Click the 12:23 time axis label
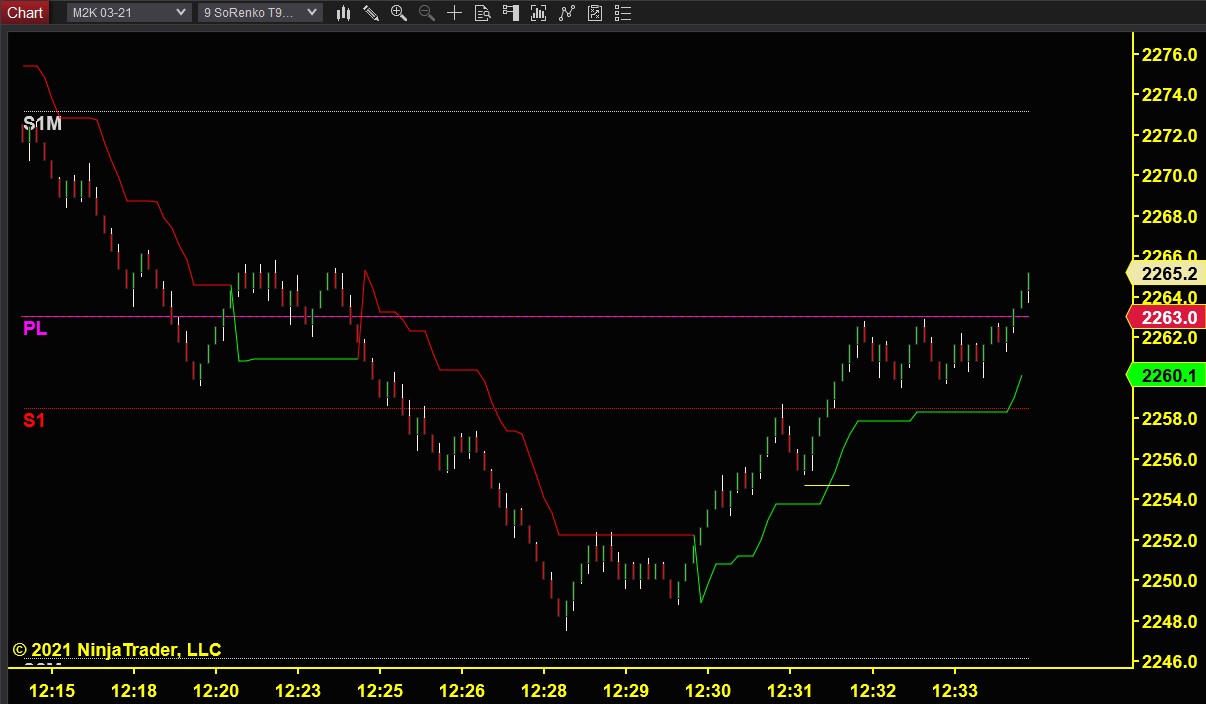Image resolution: width=1206 pixels, height=704 pixels. 297,690
